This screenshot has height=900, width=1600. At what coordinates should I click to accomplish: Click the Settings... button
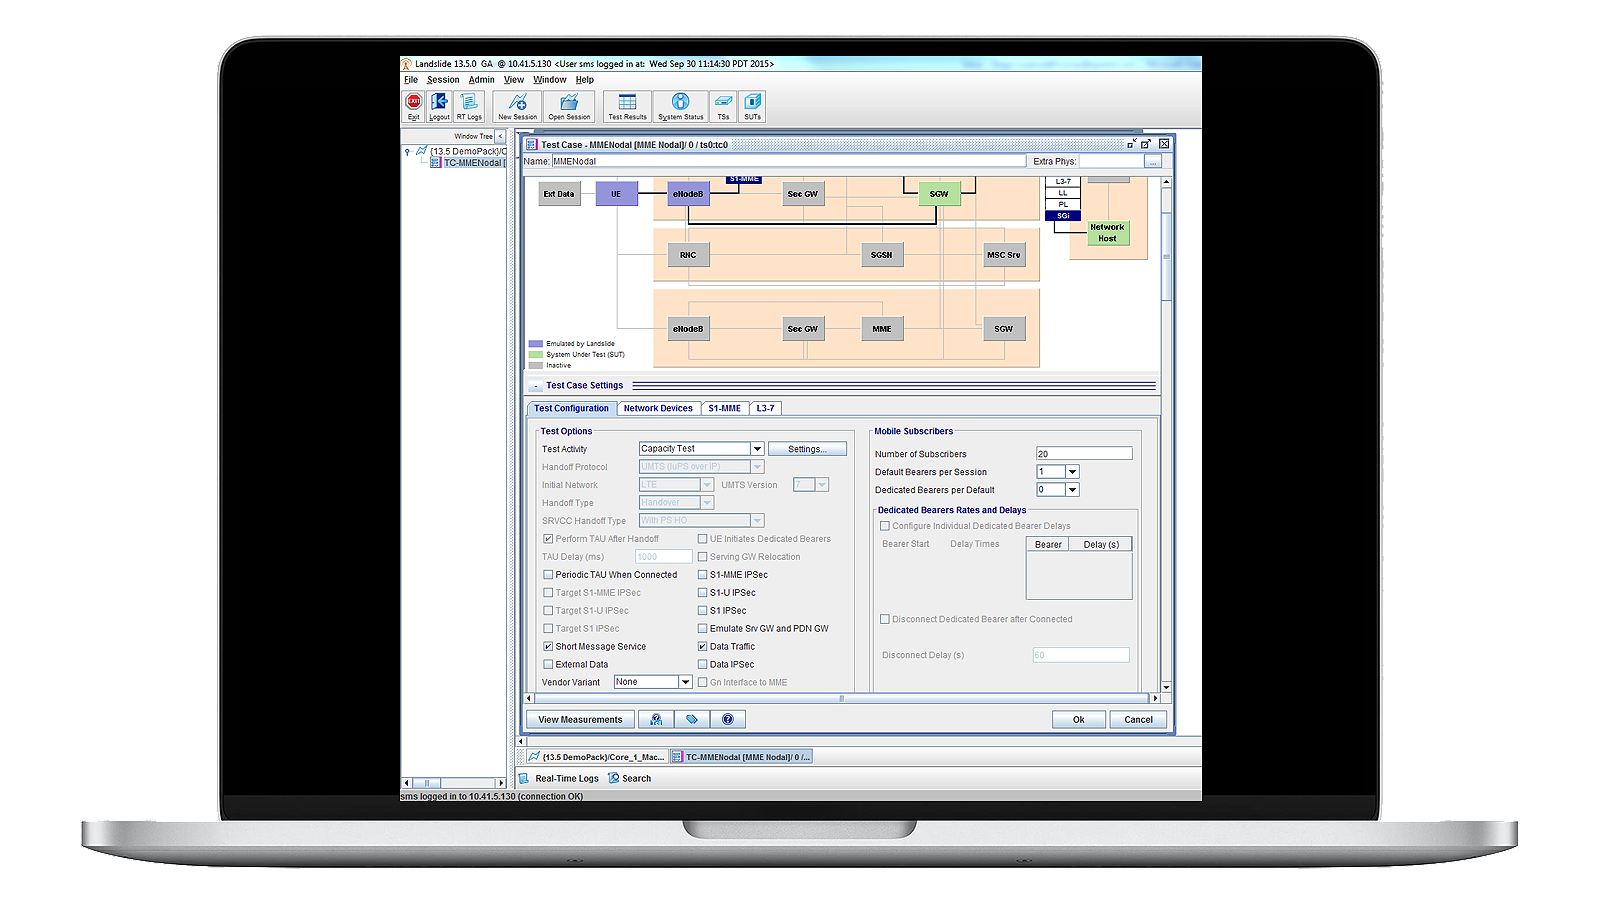(x=807, y=449)
